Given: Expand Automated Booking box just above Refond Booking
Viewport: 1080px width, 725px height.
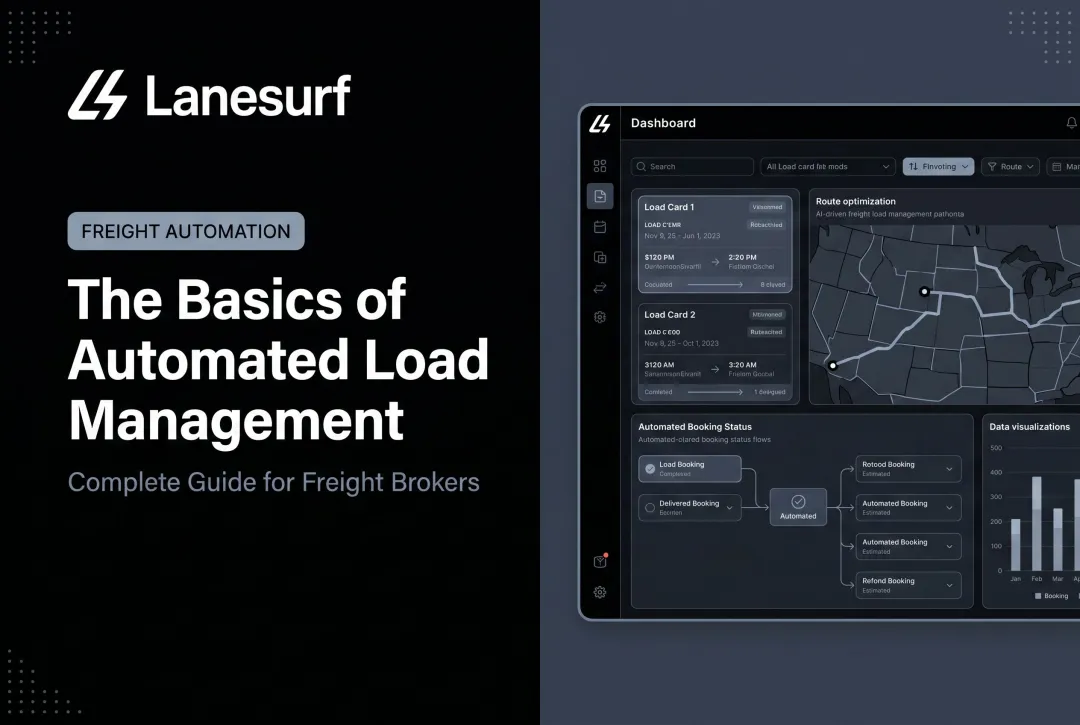Looking at the screenshot, I should coord(949,547).
